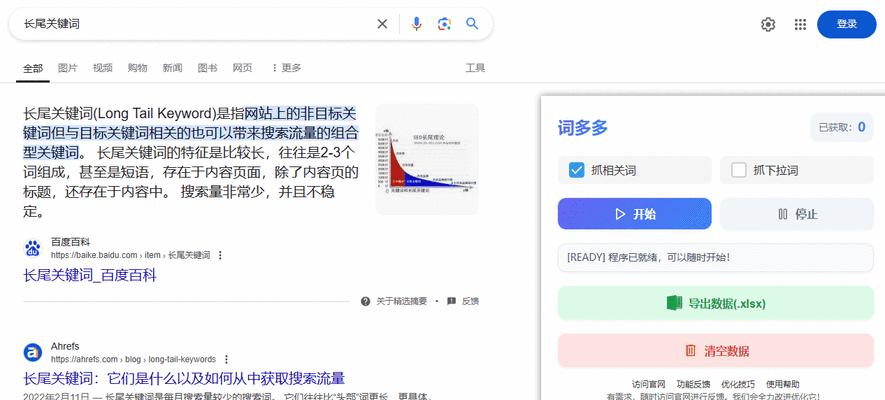The image size is (885, 400).
Task: Expand the 更多 search filters menu
Action: pos(286,68)
